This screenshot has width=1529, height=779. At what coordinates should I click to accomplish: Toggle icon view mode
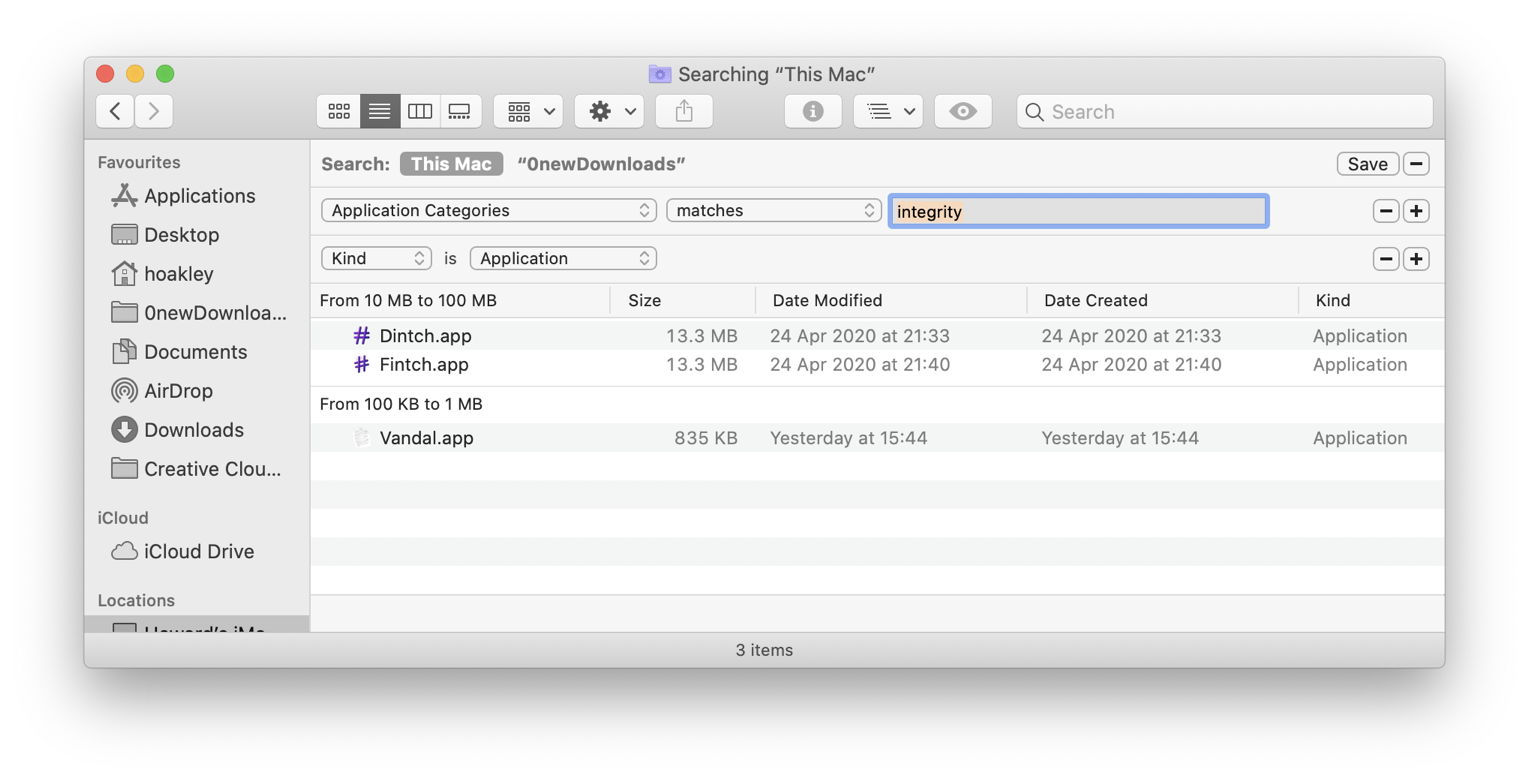[x=338, y=111]
